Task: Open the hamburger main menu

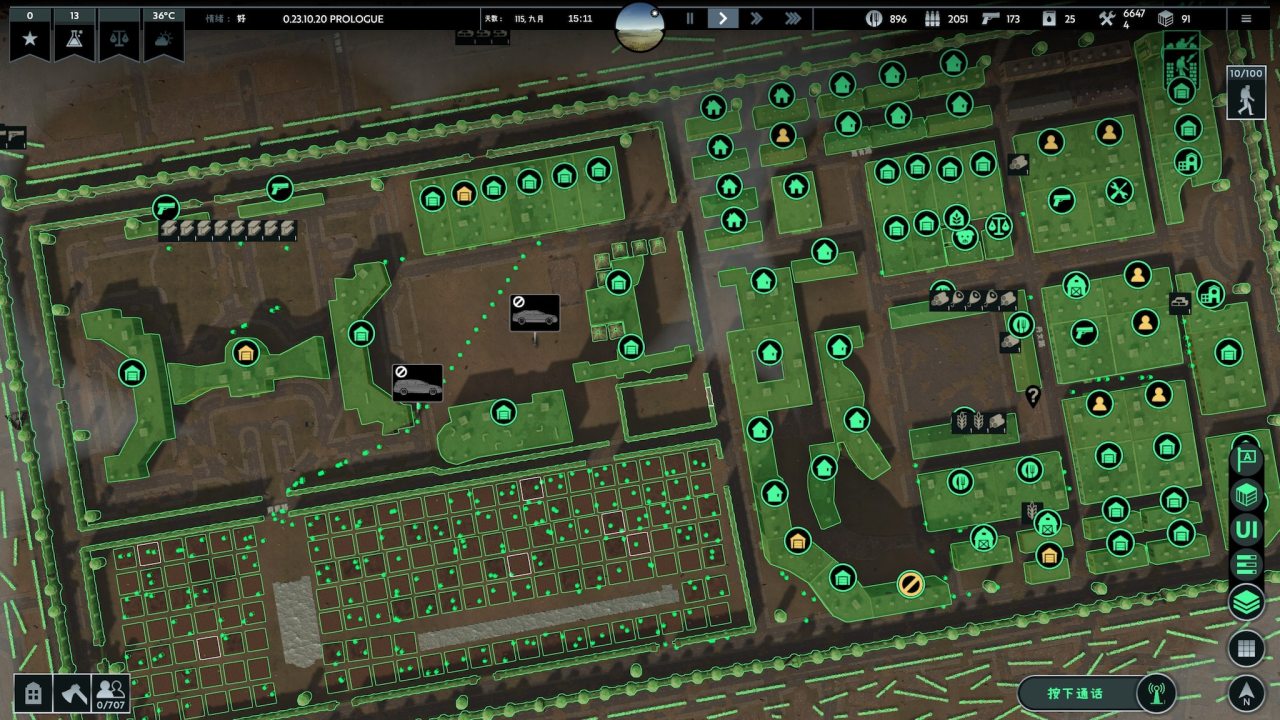Action: (1246, 18)
